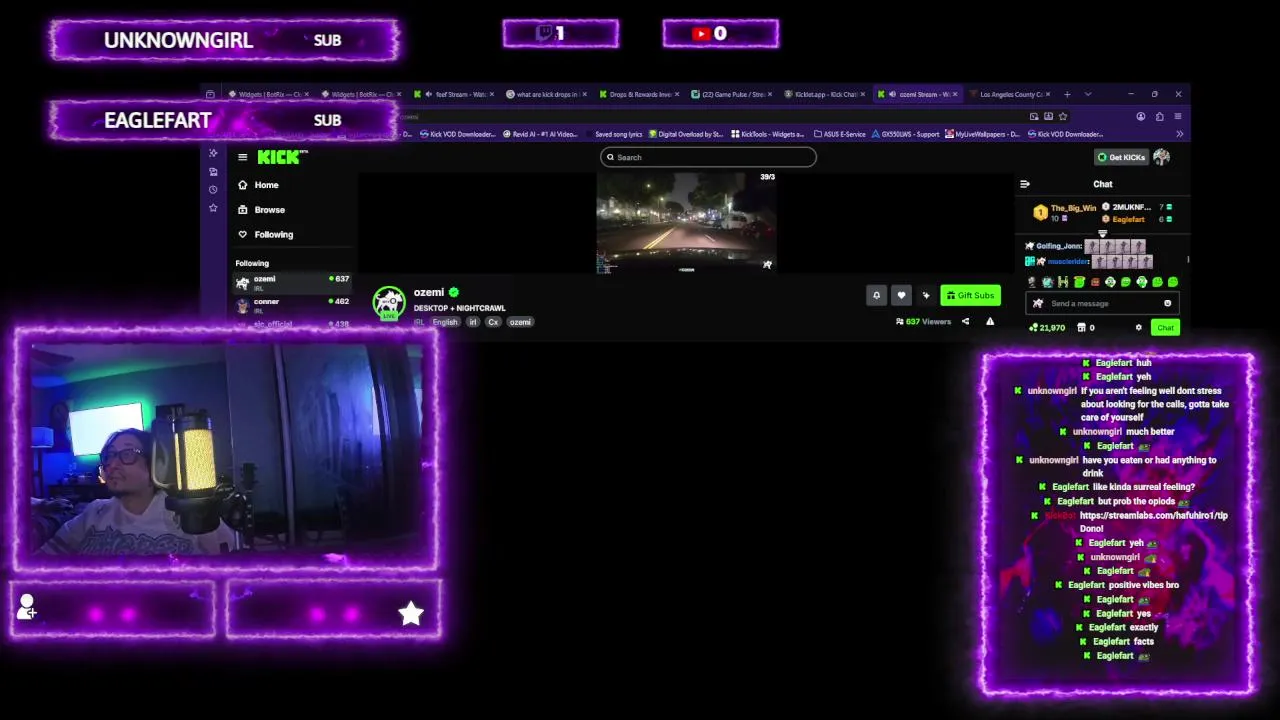Click the browser sidebar history clock icon
The height and width of the screenshot is (720, 1280).
[213, 189]
